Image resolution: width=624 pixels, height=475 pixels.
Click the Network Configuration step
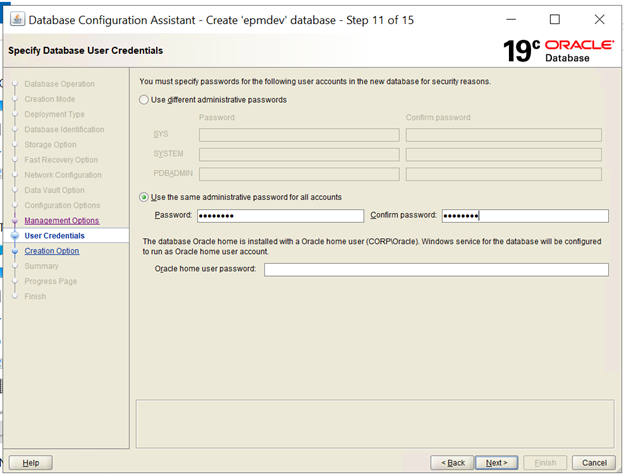coord(63,175)
